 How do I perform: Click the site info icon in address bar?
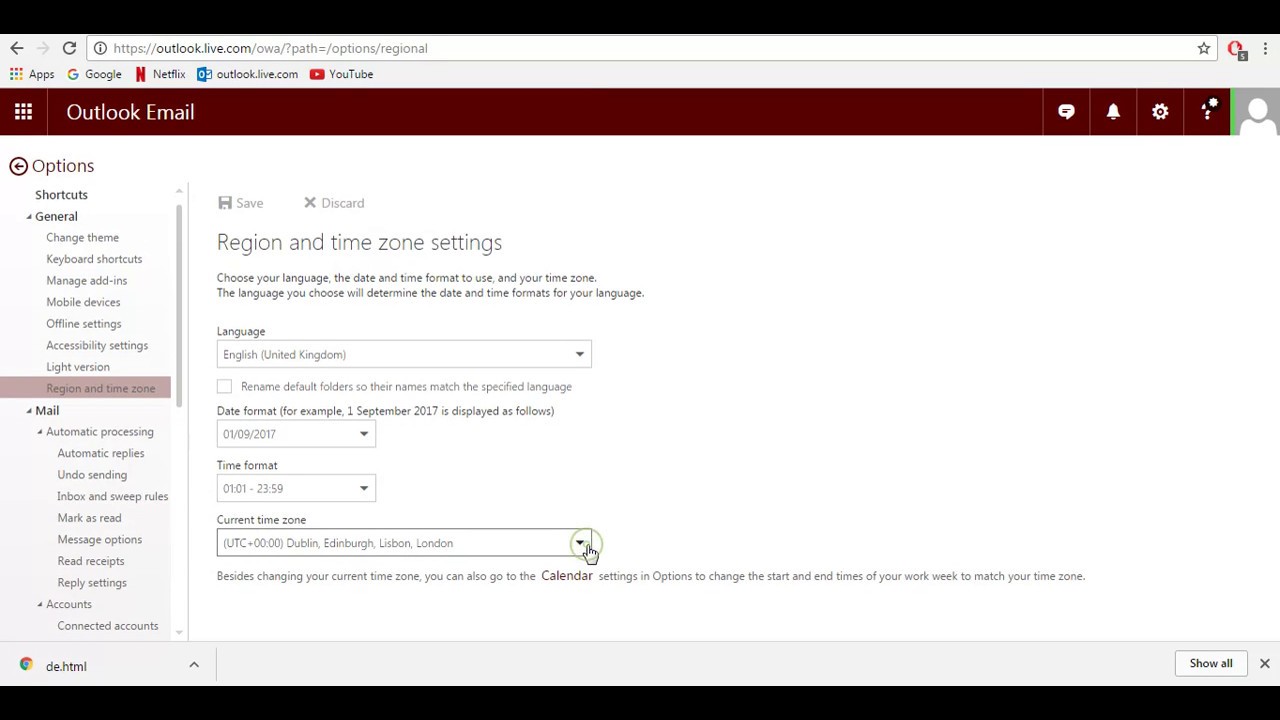[100, 48]
